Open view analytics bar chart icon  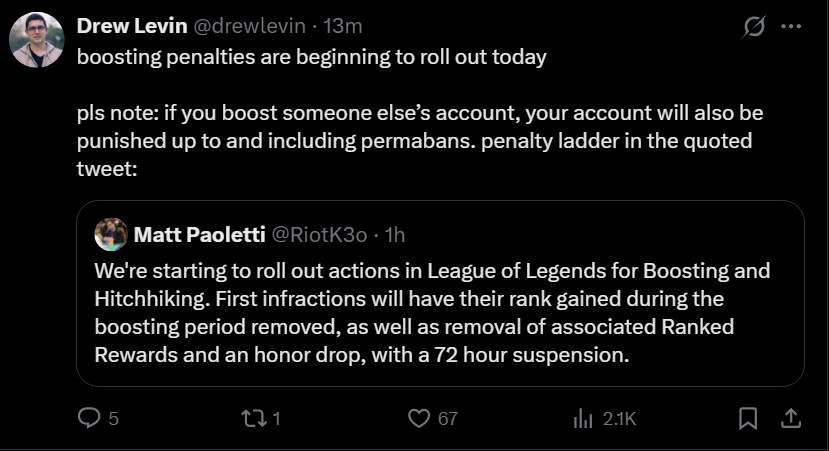coord(583,419)
